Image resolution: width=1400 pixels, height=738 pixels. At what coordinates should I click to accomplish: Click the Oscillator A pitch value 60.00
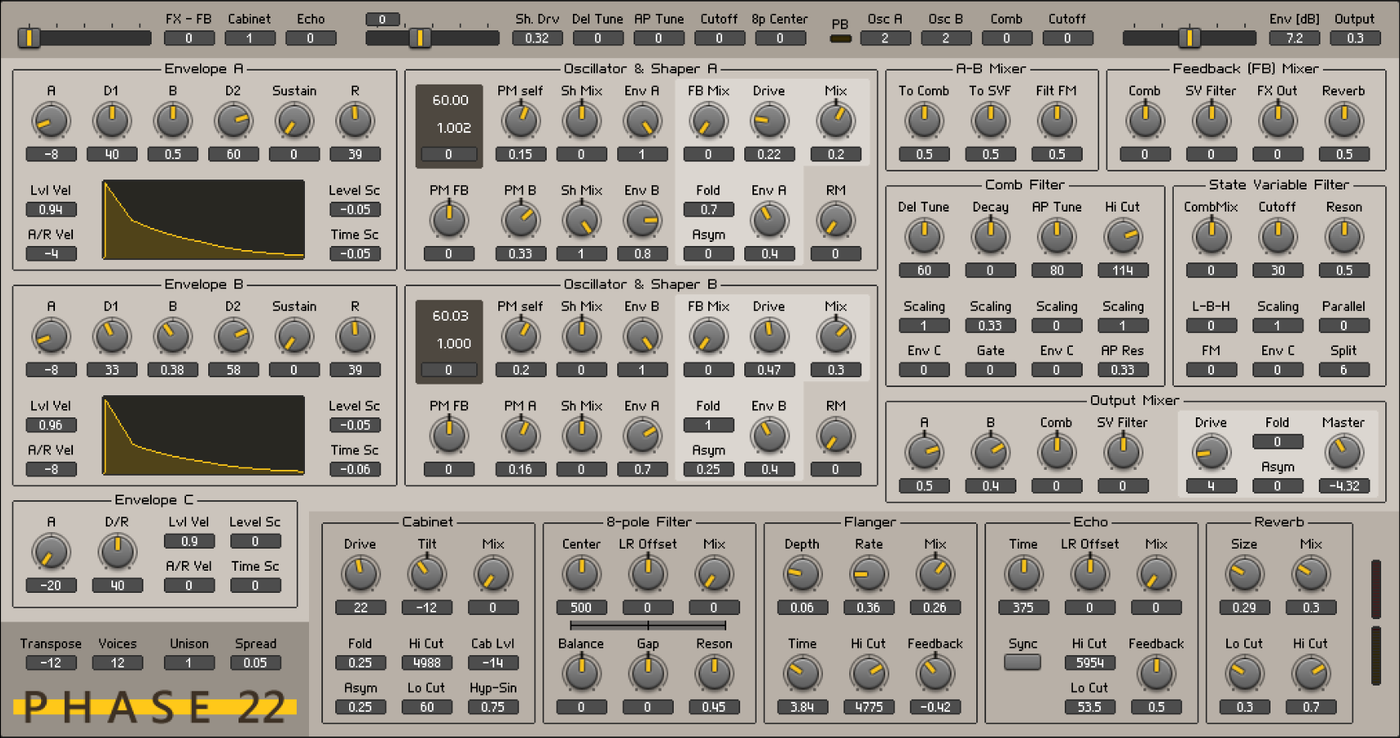click(450, 100)
